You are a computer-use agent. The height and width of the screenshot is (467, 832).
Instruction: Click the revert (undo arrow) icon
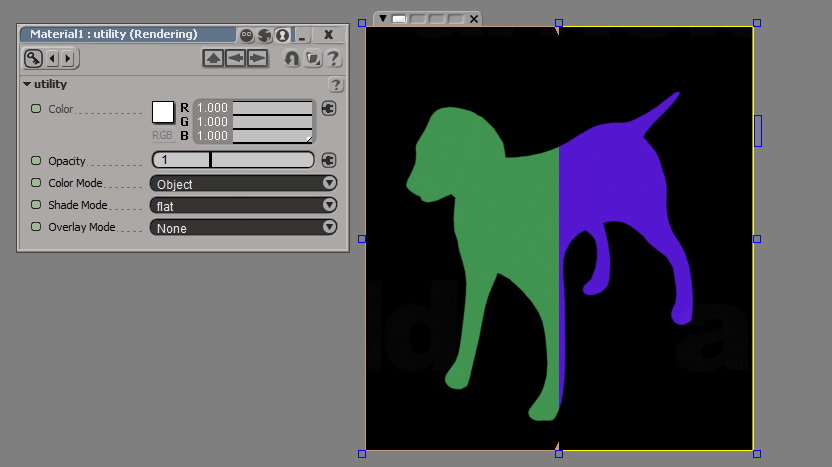pos(291,58)
